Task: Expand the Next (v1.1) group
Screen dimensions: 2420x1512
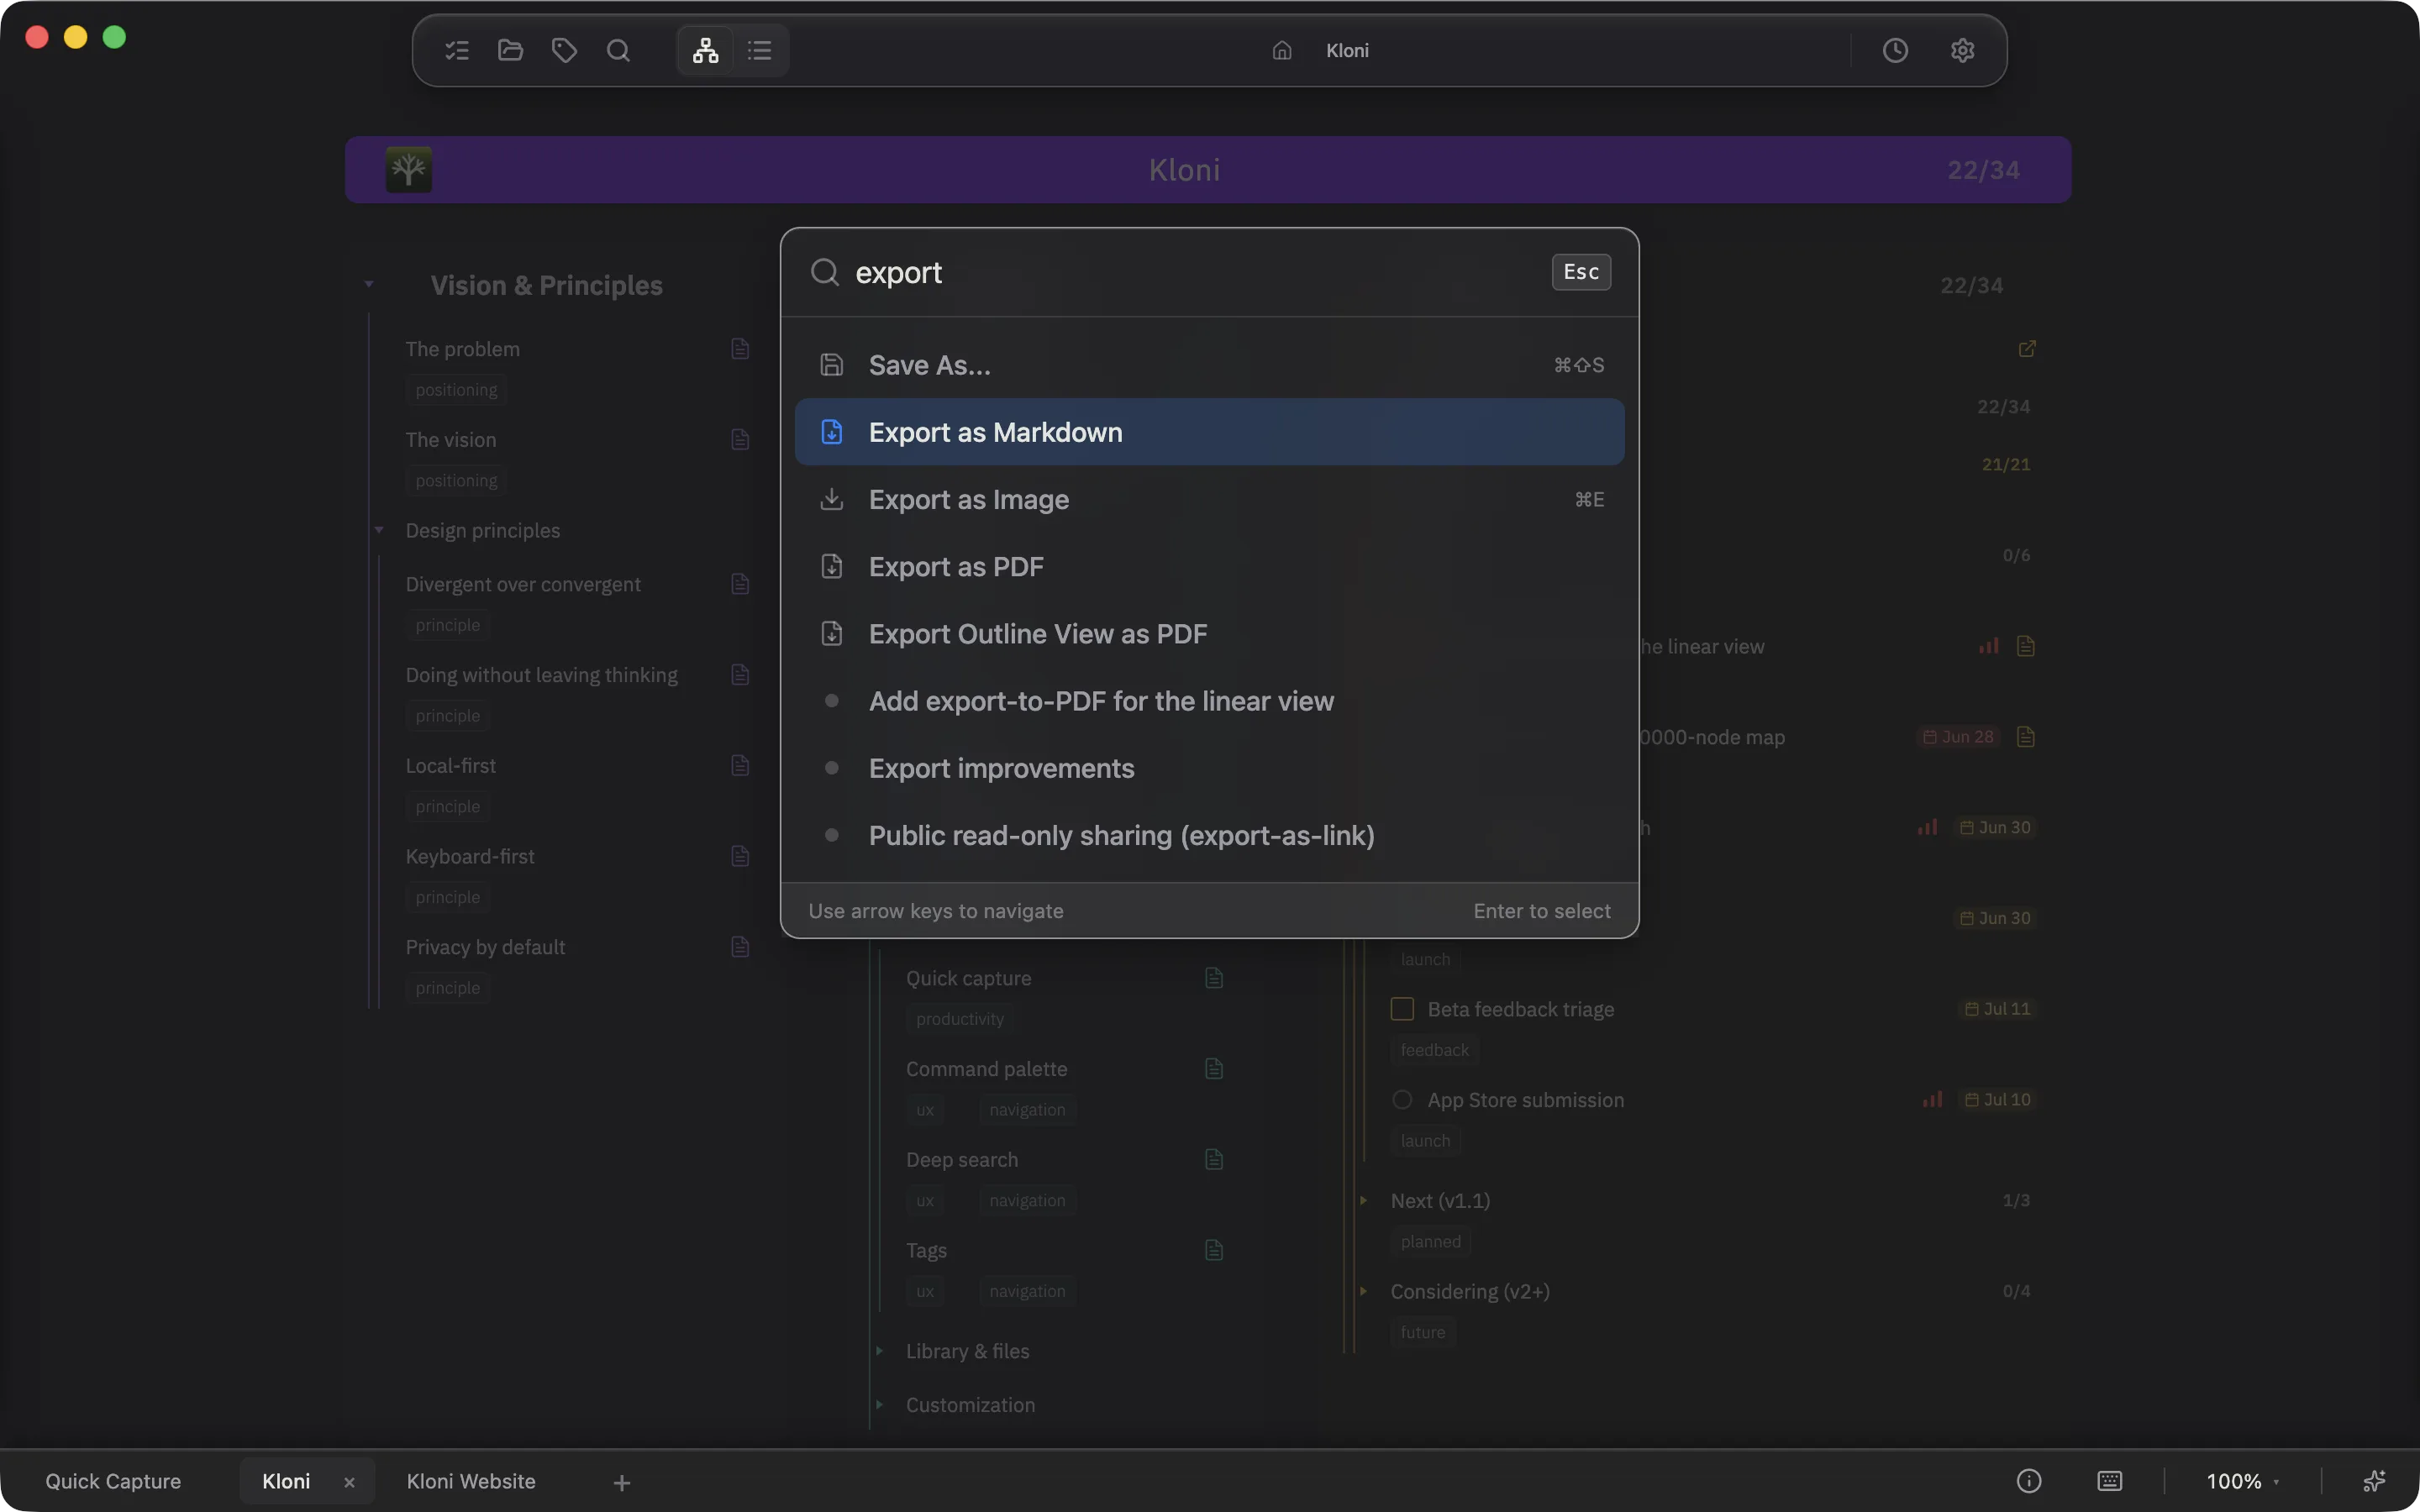Action: click(x=1363, y=1200)
